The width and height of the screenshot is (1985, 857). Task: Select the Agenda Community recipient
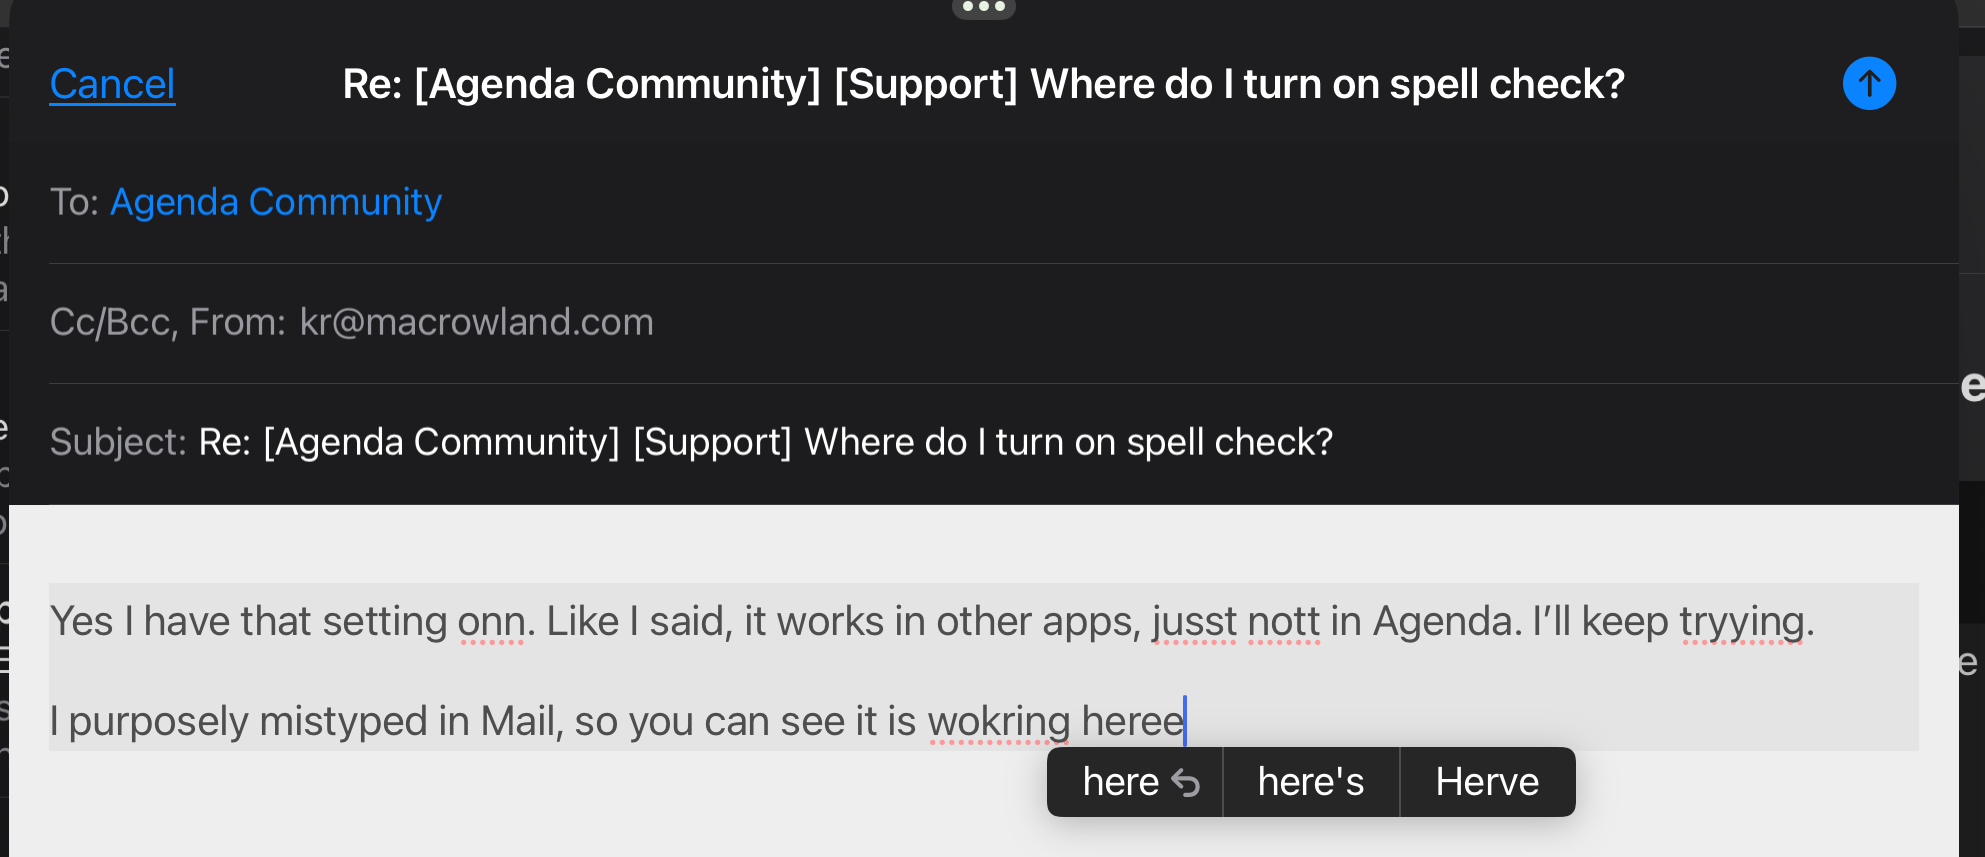pos(276,202)
